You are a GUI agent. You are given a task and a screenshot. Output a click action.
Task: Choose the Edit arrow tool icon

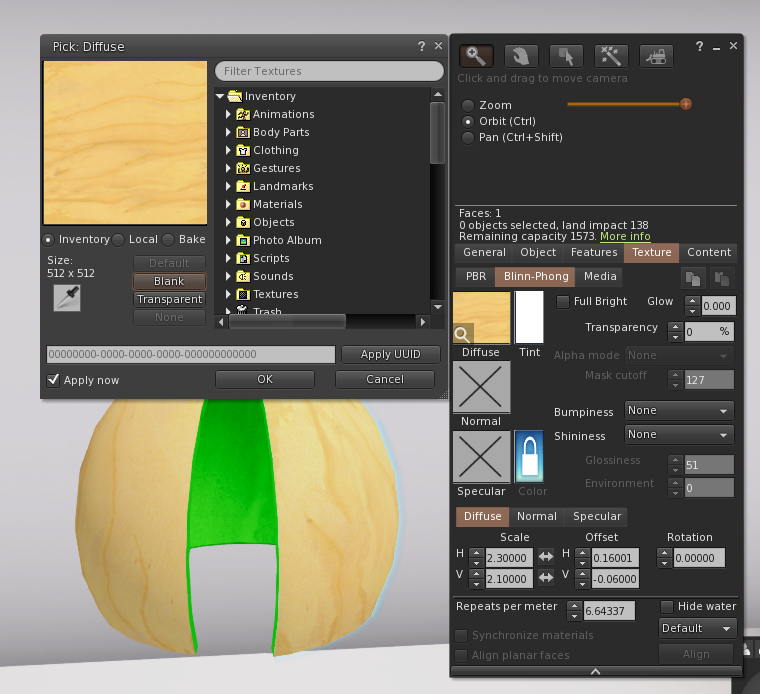[x=565, y=56]
